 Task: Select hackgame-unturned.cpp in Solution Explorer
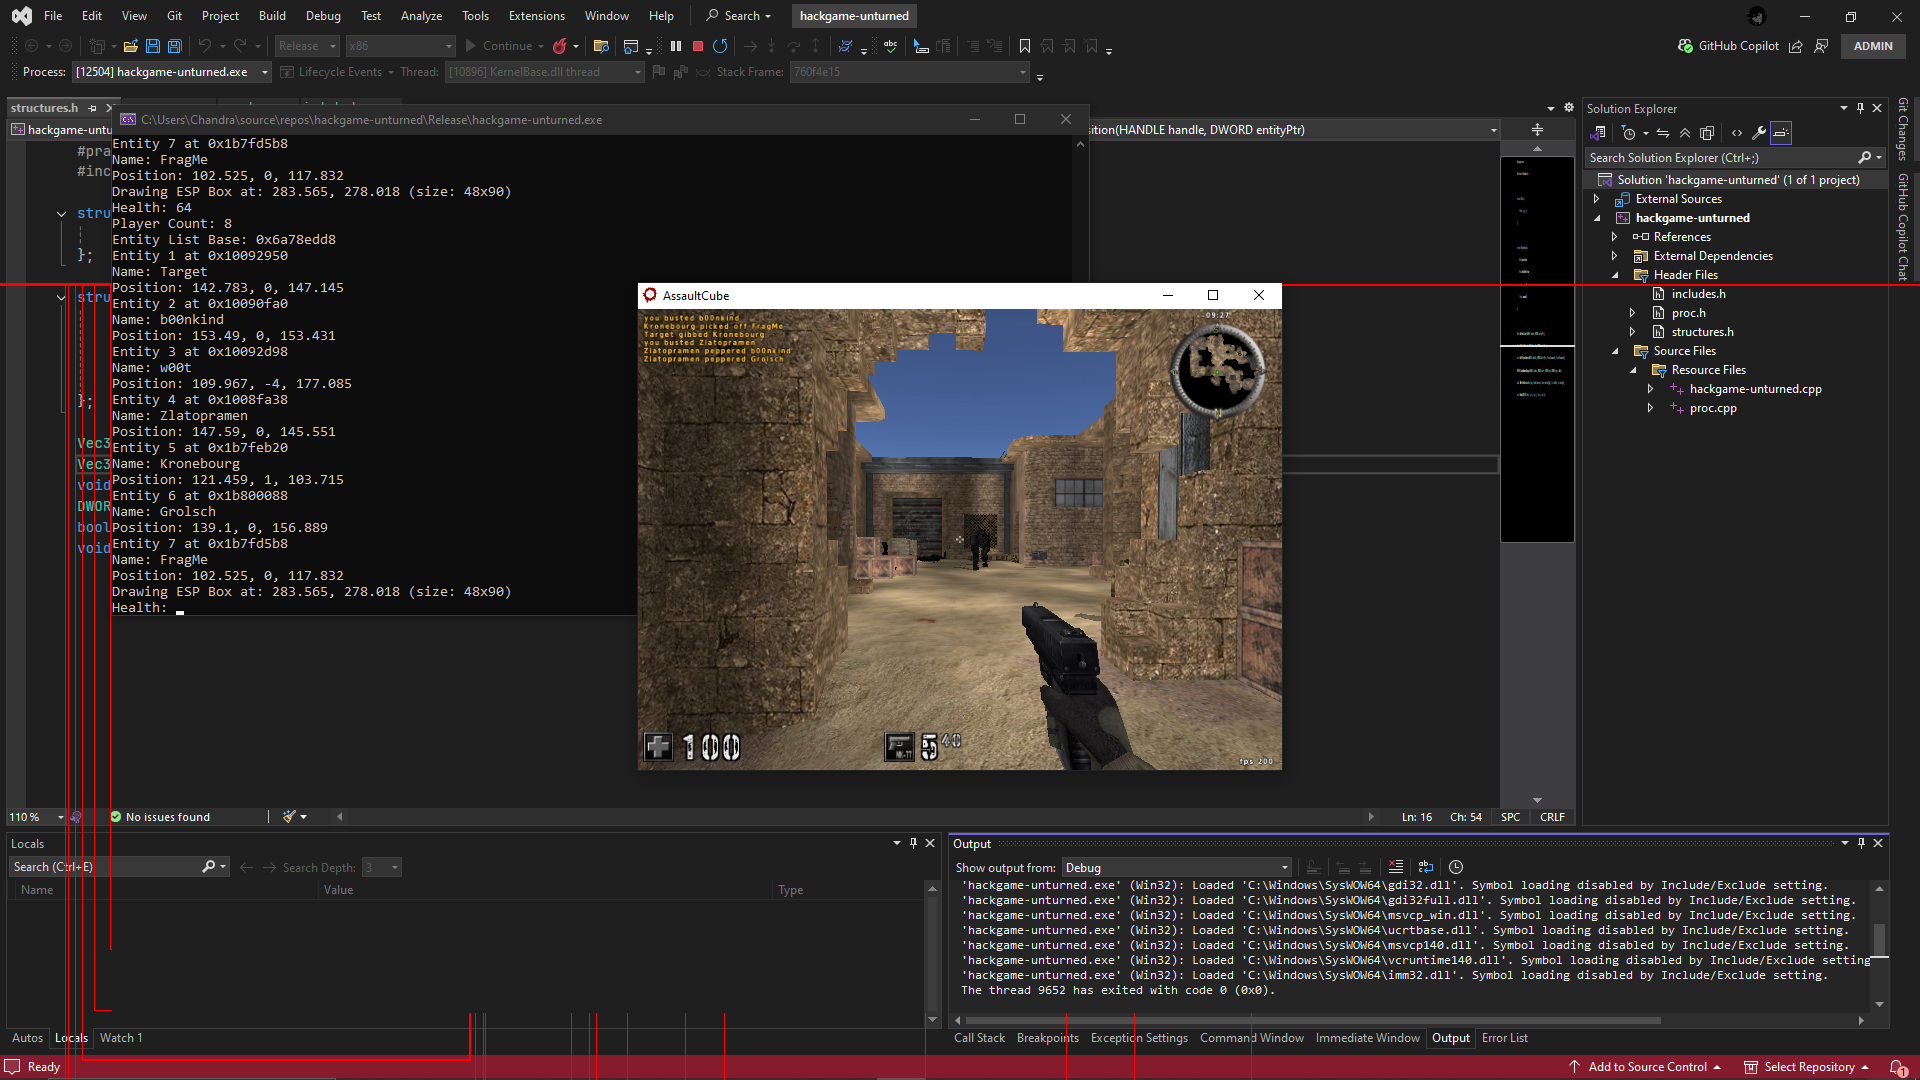pos(1755,389)
